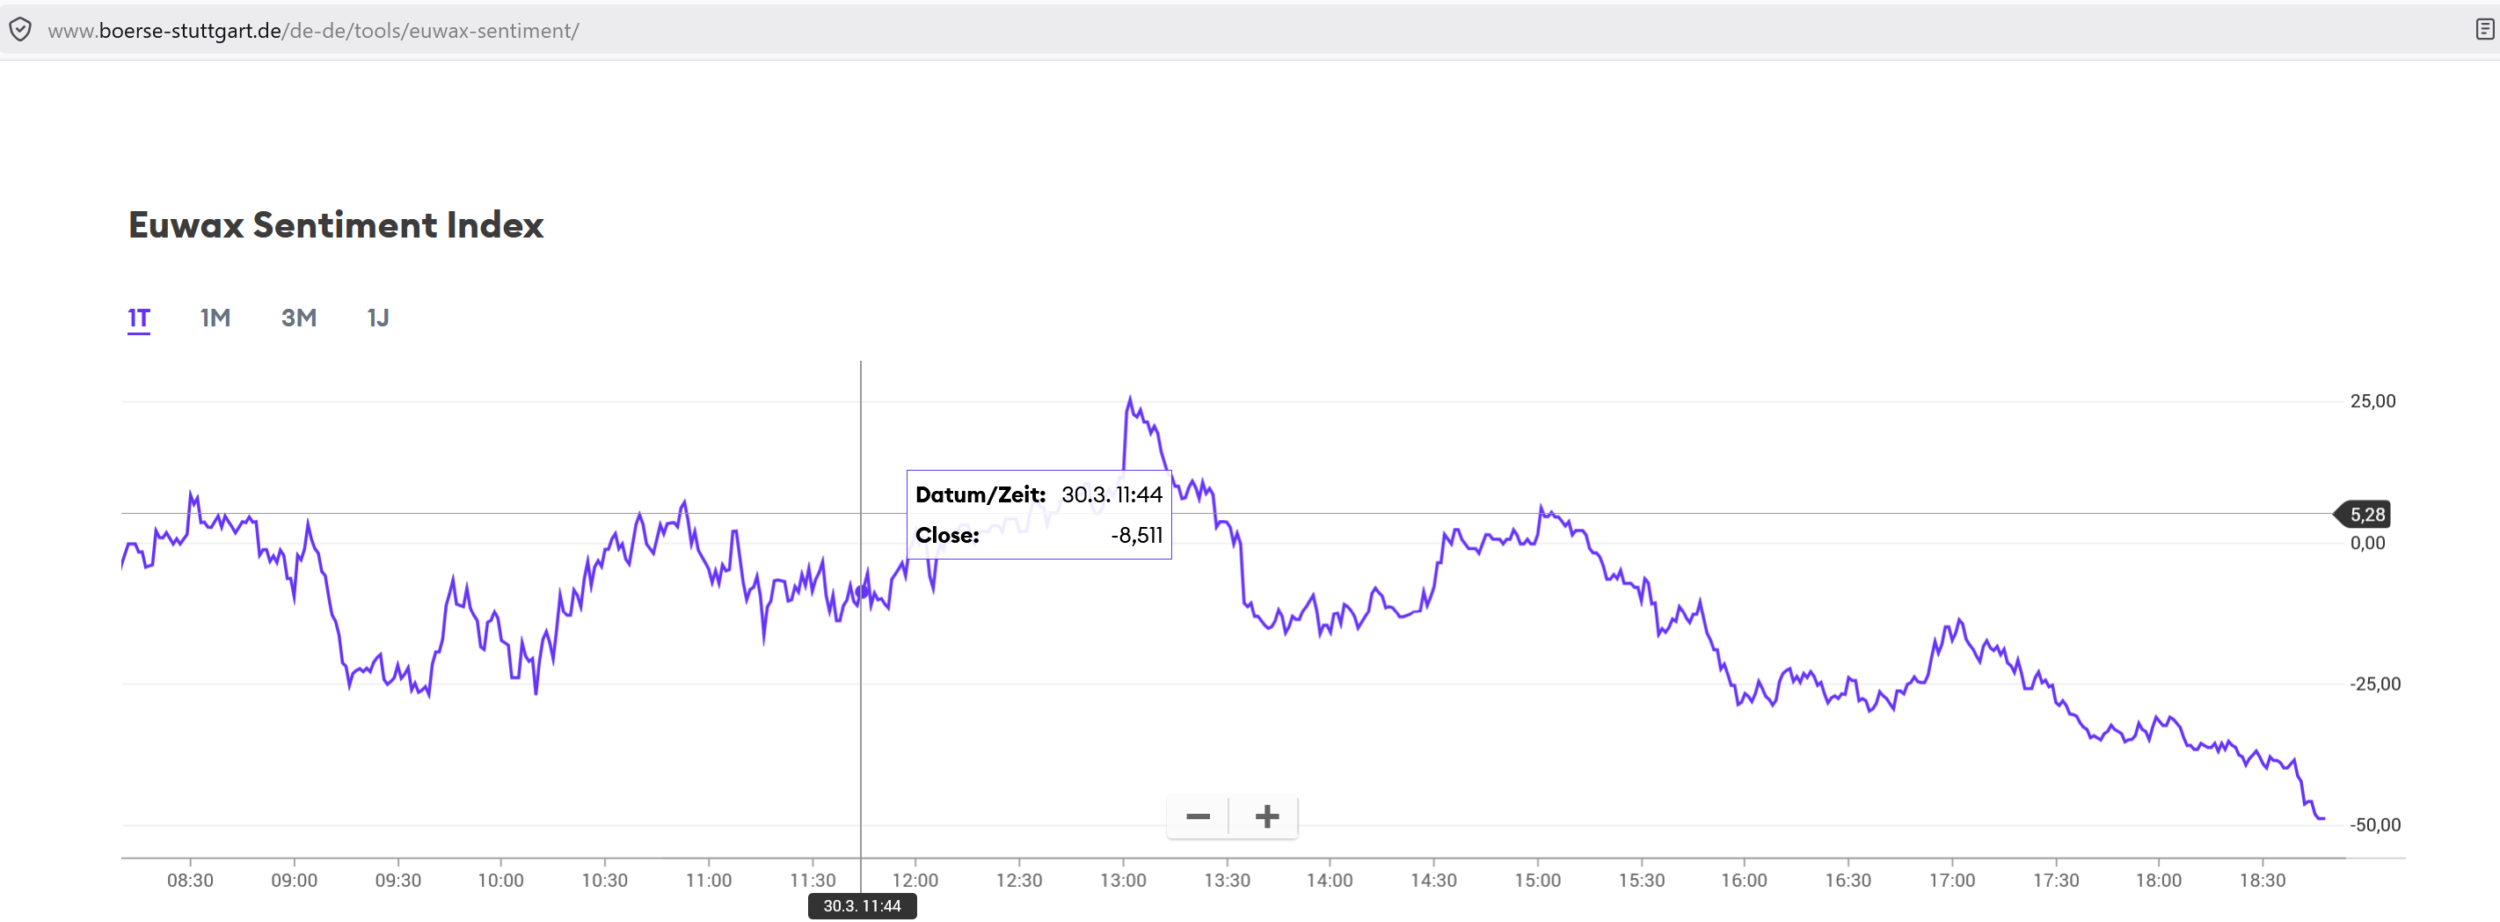Click the 5,28 current value price label

[2367, 515]
